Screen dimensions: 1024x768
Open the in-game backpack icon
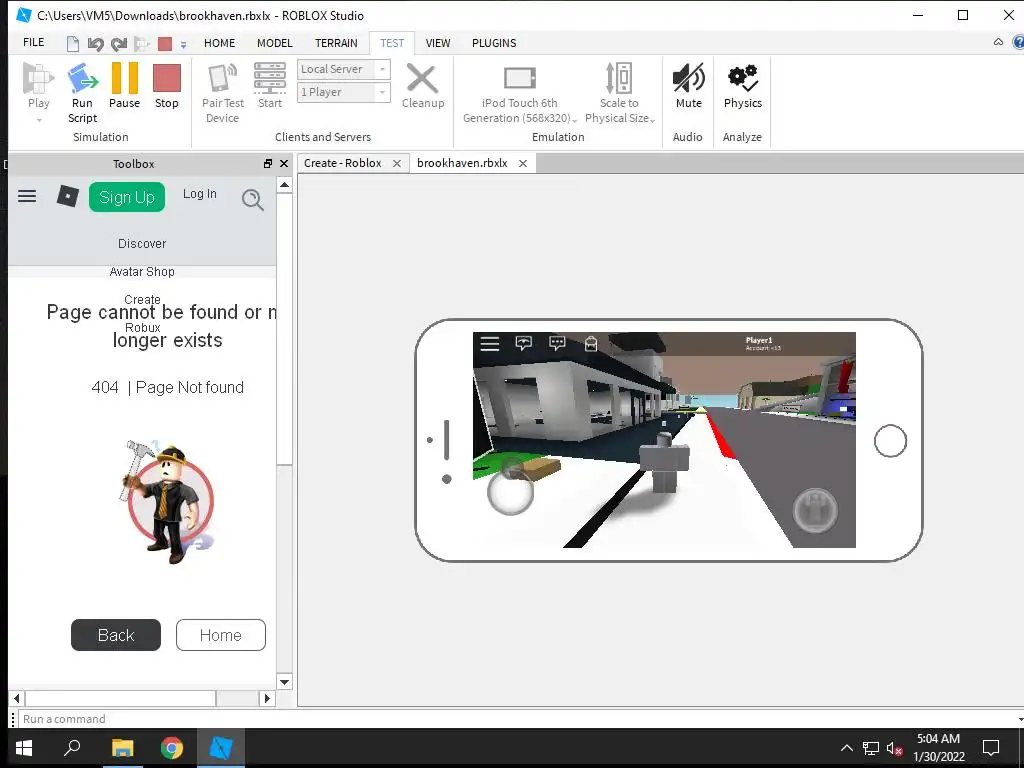591,344
